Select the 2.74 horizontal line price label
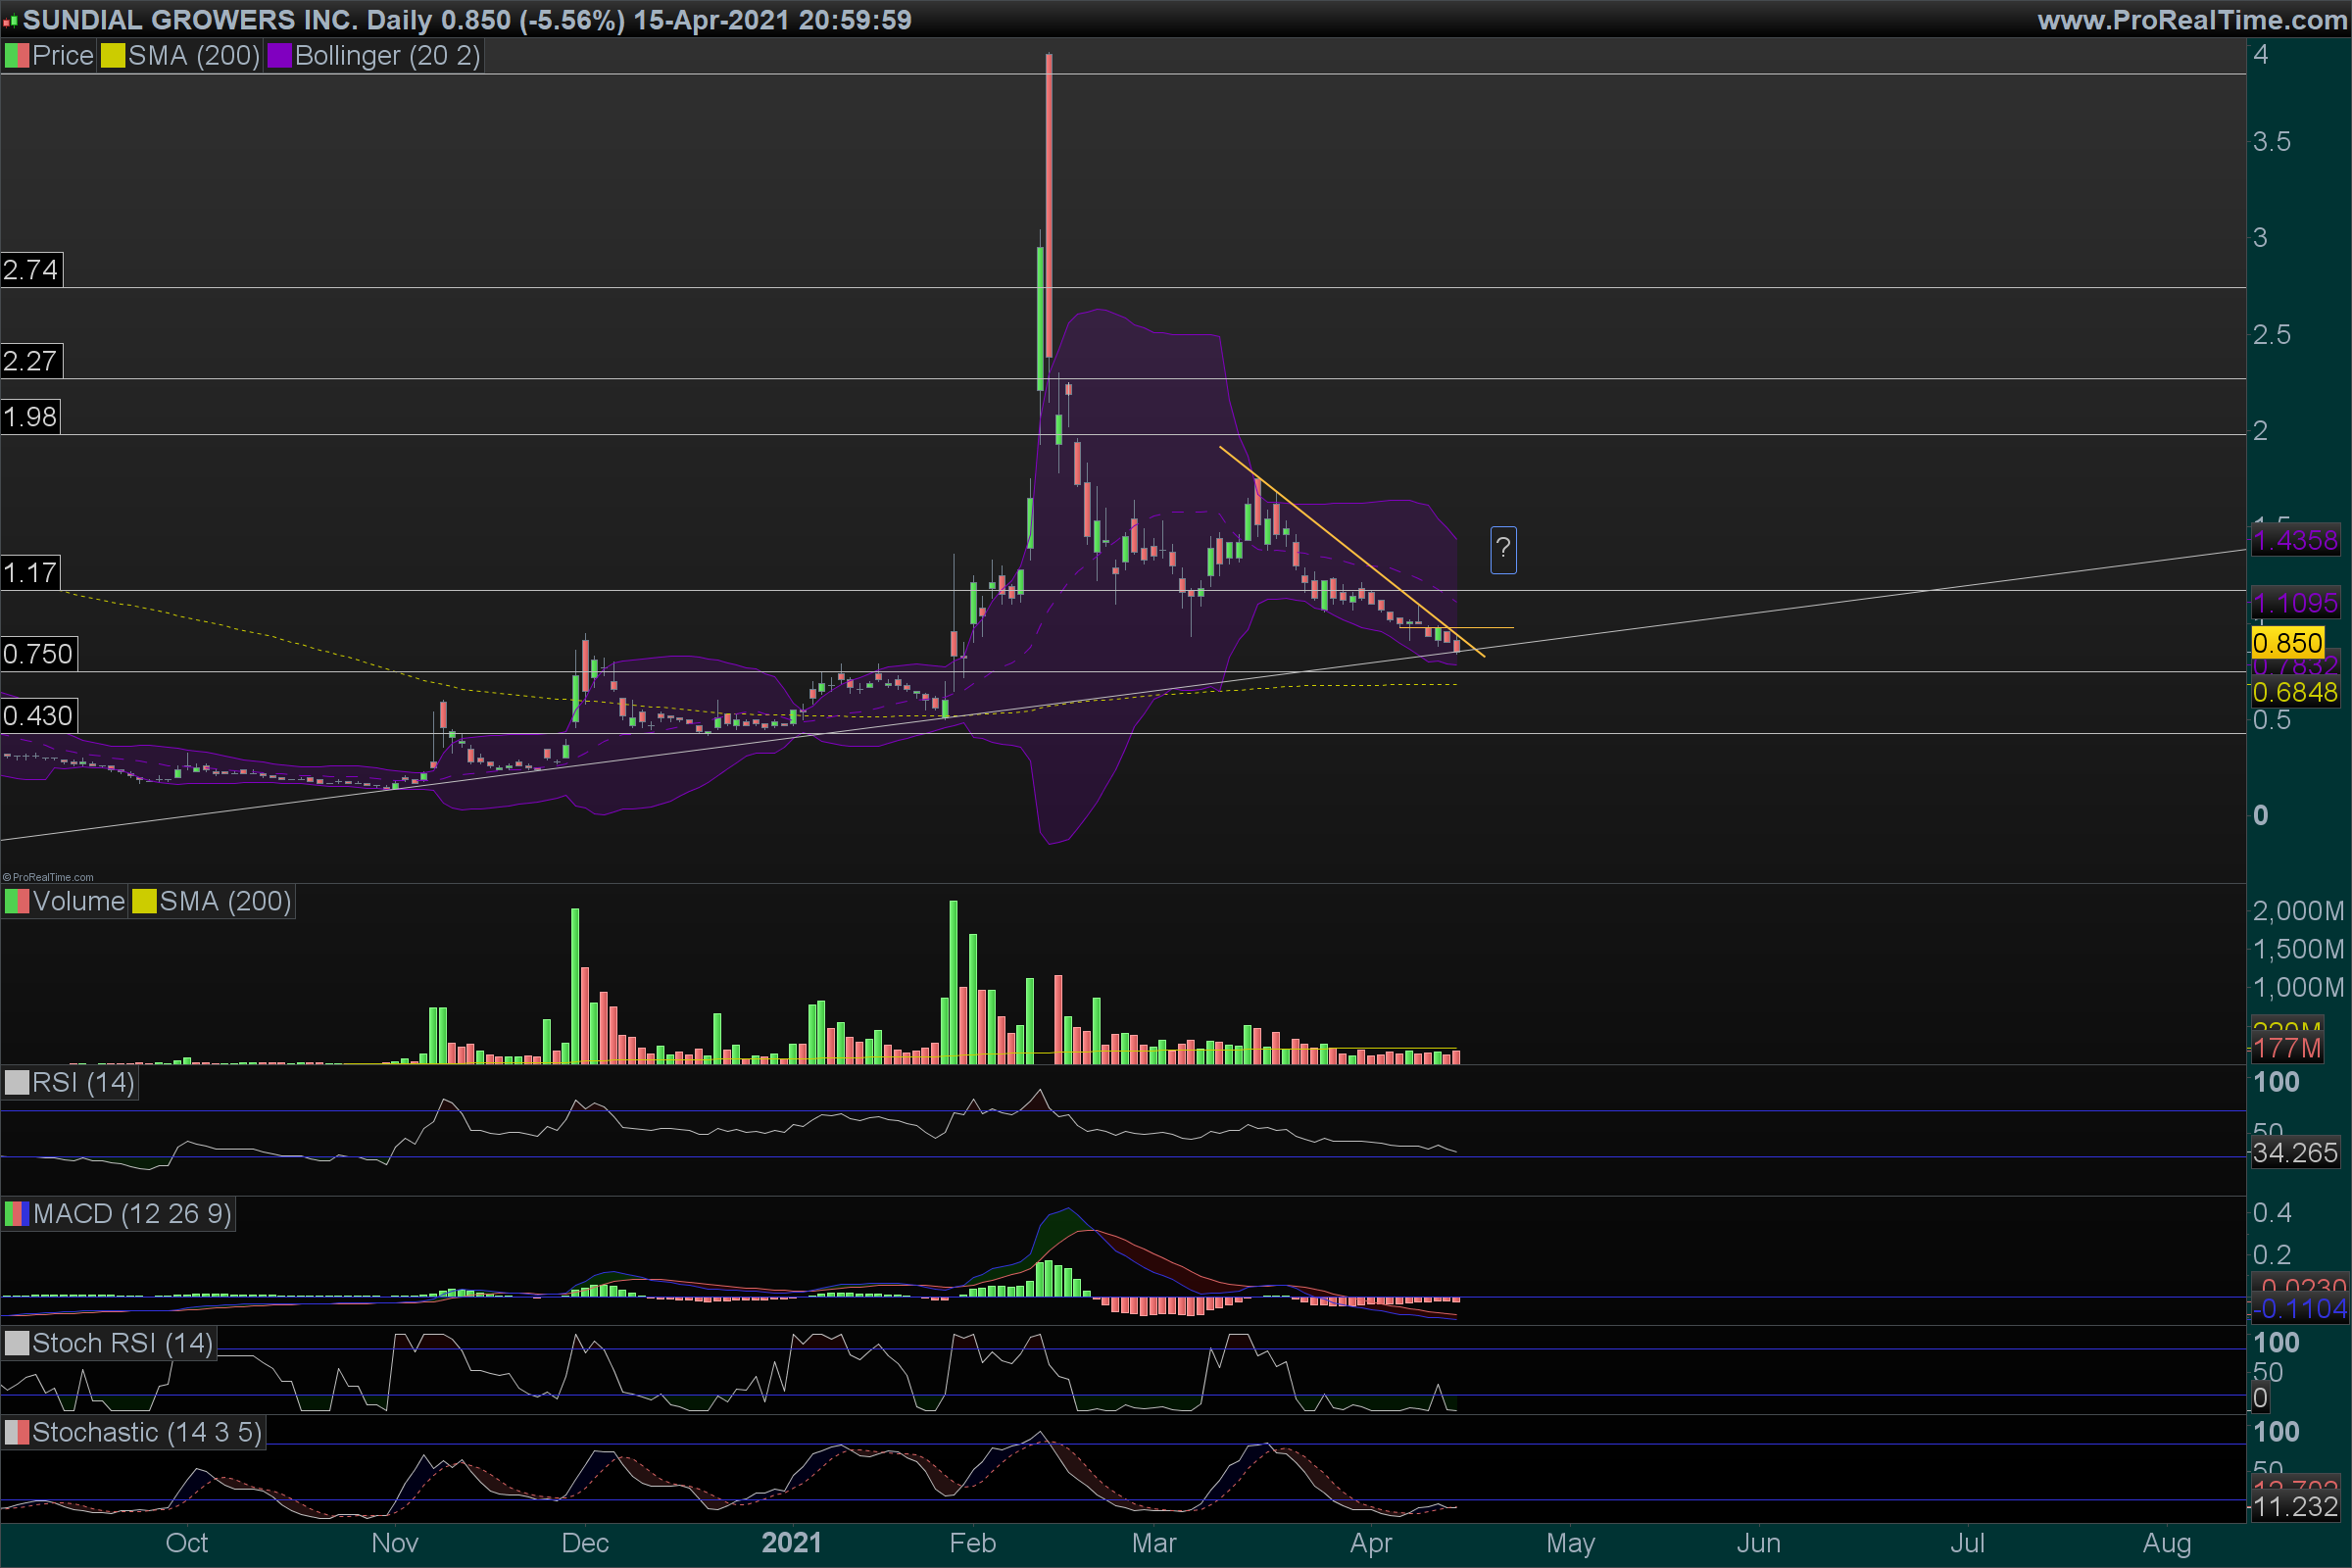 point(31,270)
